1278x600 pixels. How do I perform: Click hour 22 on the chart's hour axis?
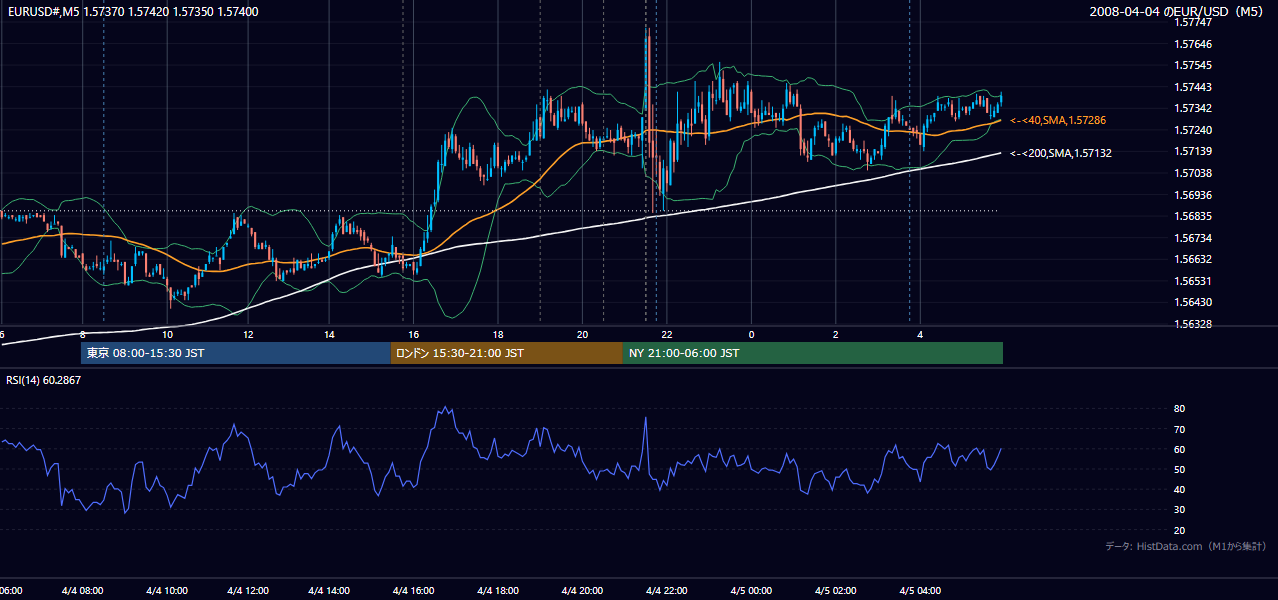point(667,334)
